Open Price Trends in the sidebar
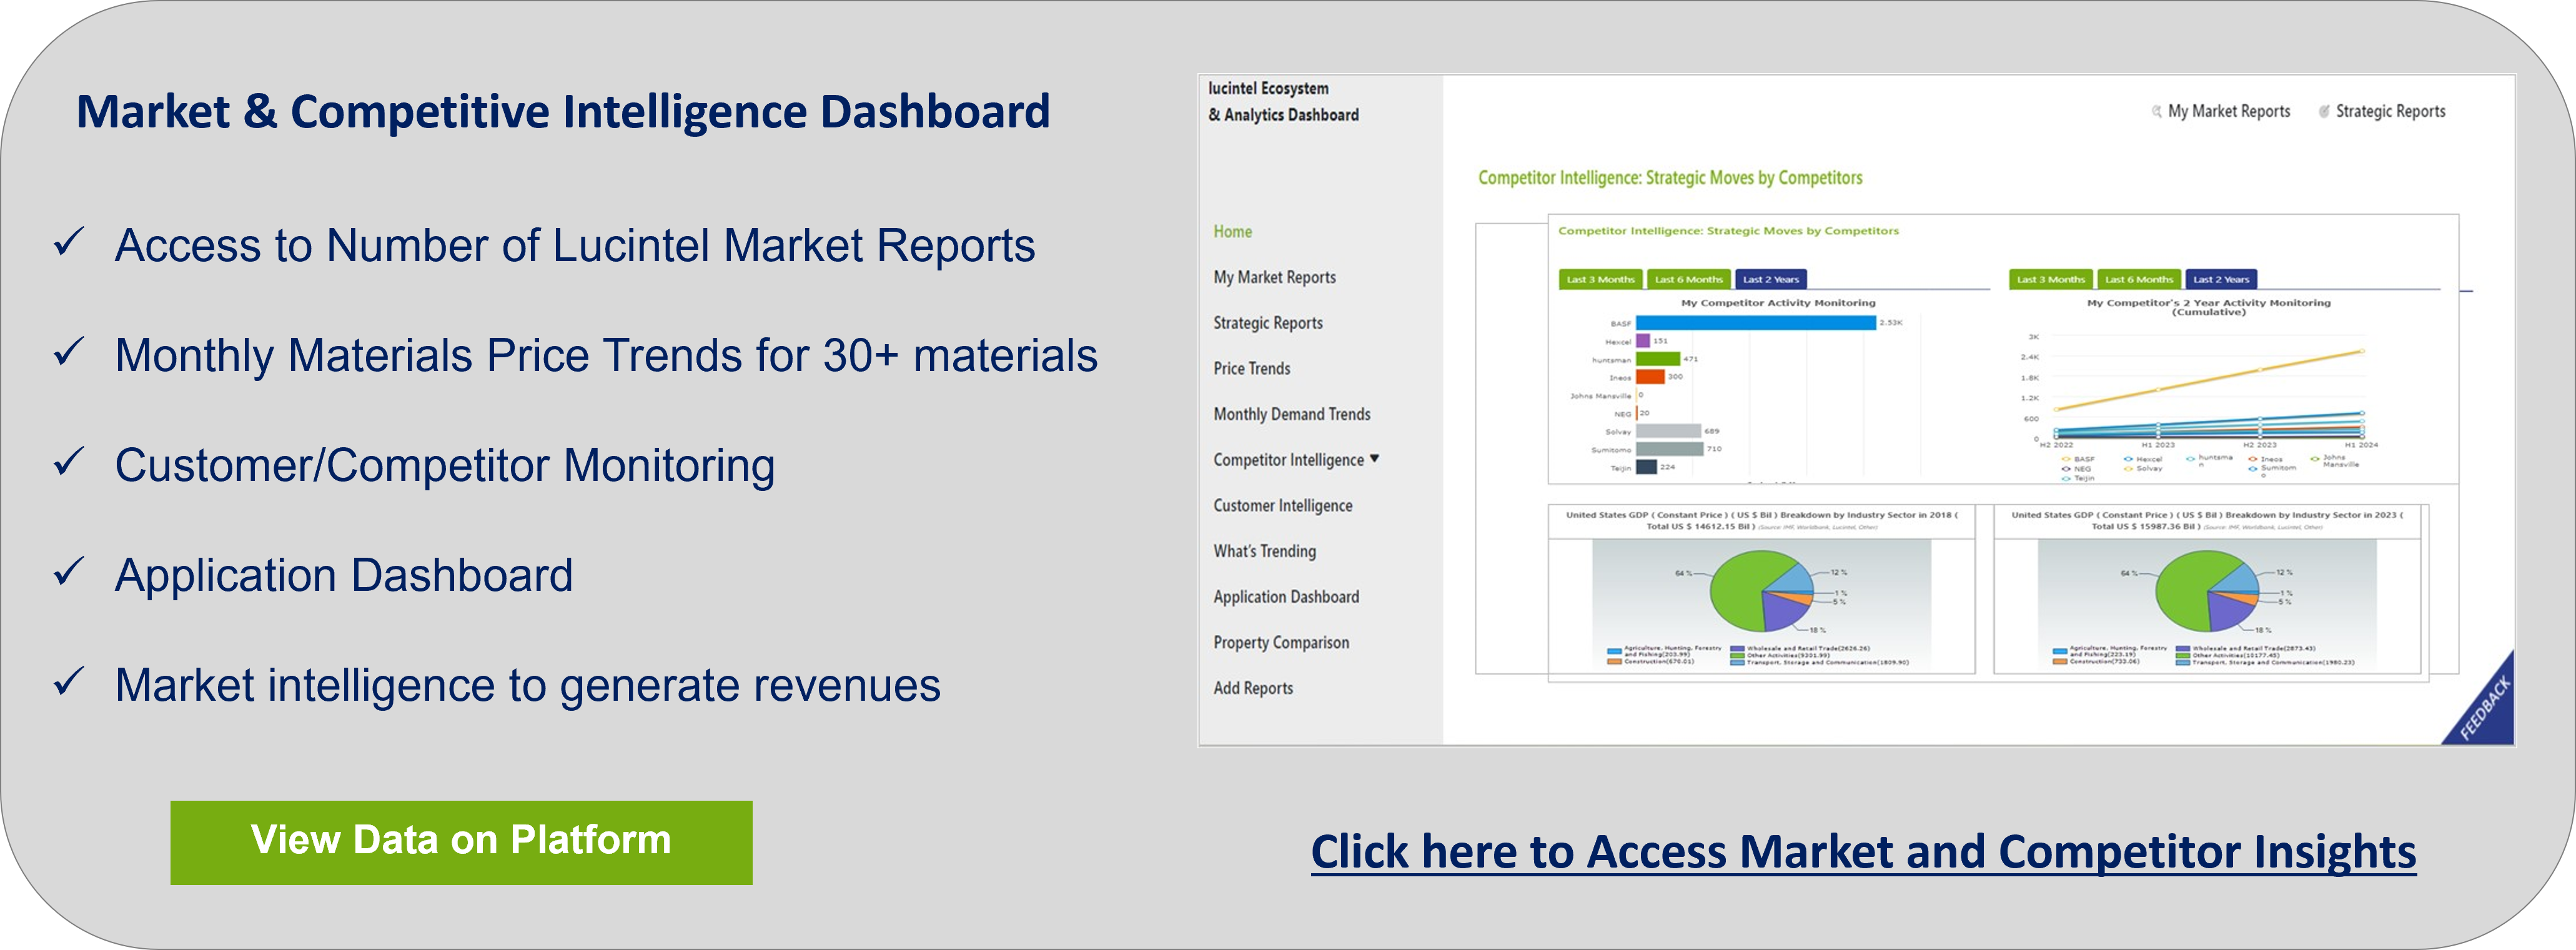This screenshot has width=2576, height=950. point(1251,368)
